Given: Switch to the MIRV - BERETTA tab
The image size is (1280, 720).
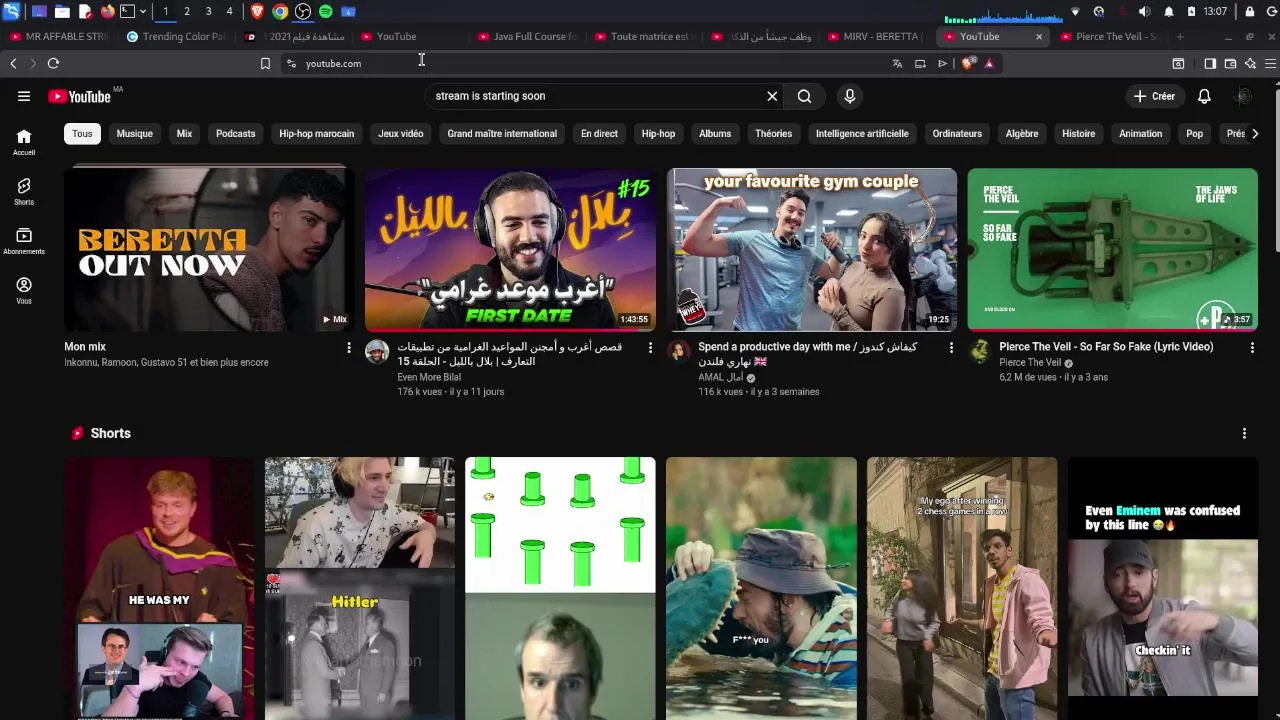Looking at the screenshot, I should click(x=876, y=36).
